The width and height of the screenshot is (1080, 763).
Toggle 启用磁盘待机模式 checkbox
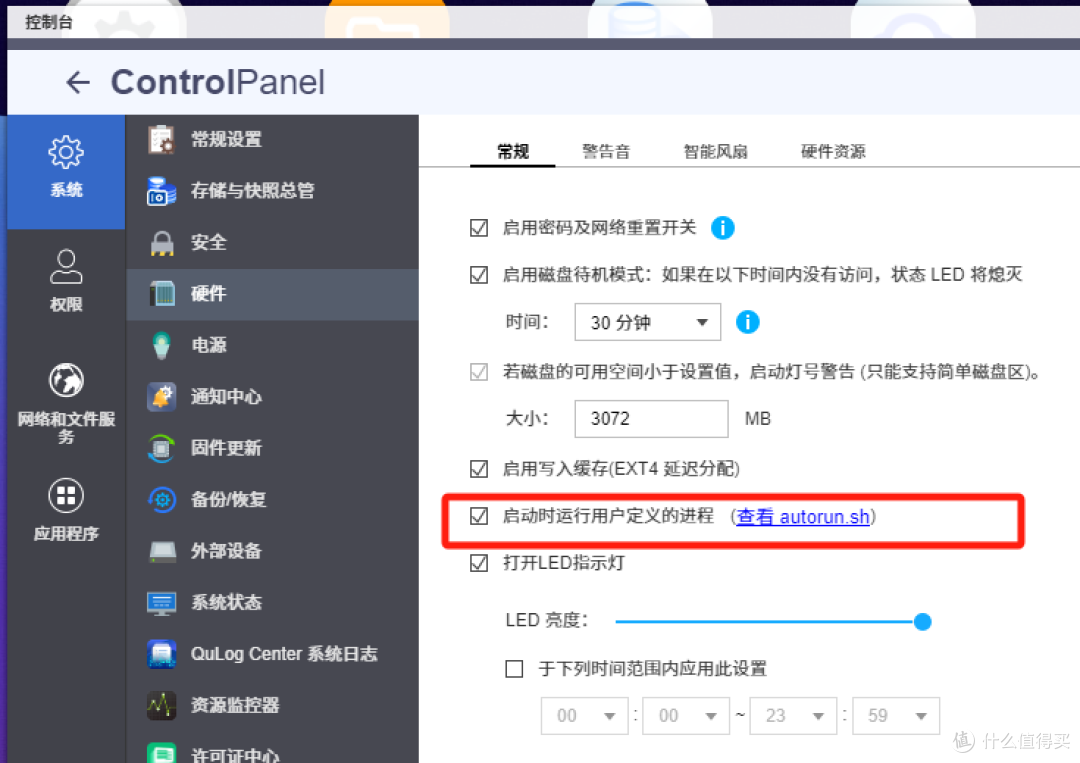479,275
